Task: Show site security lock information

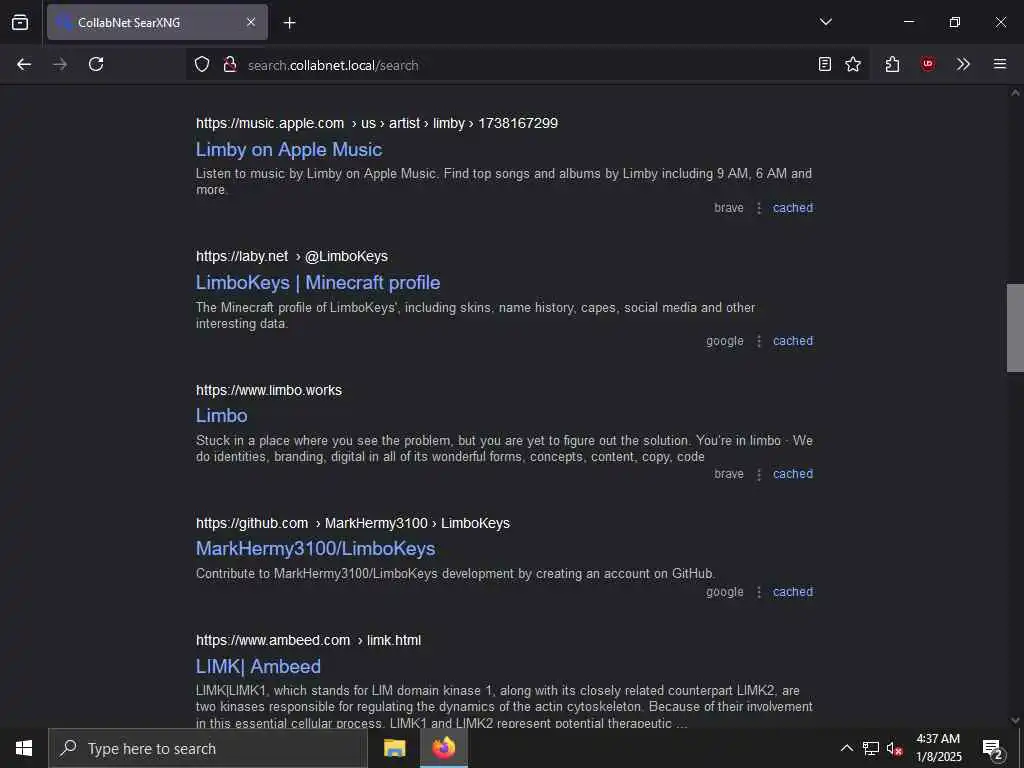Action: pyautogui.click(x=229, y=64)
